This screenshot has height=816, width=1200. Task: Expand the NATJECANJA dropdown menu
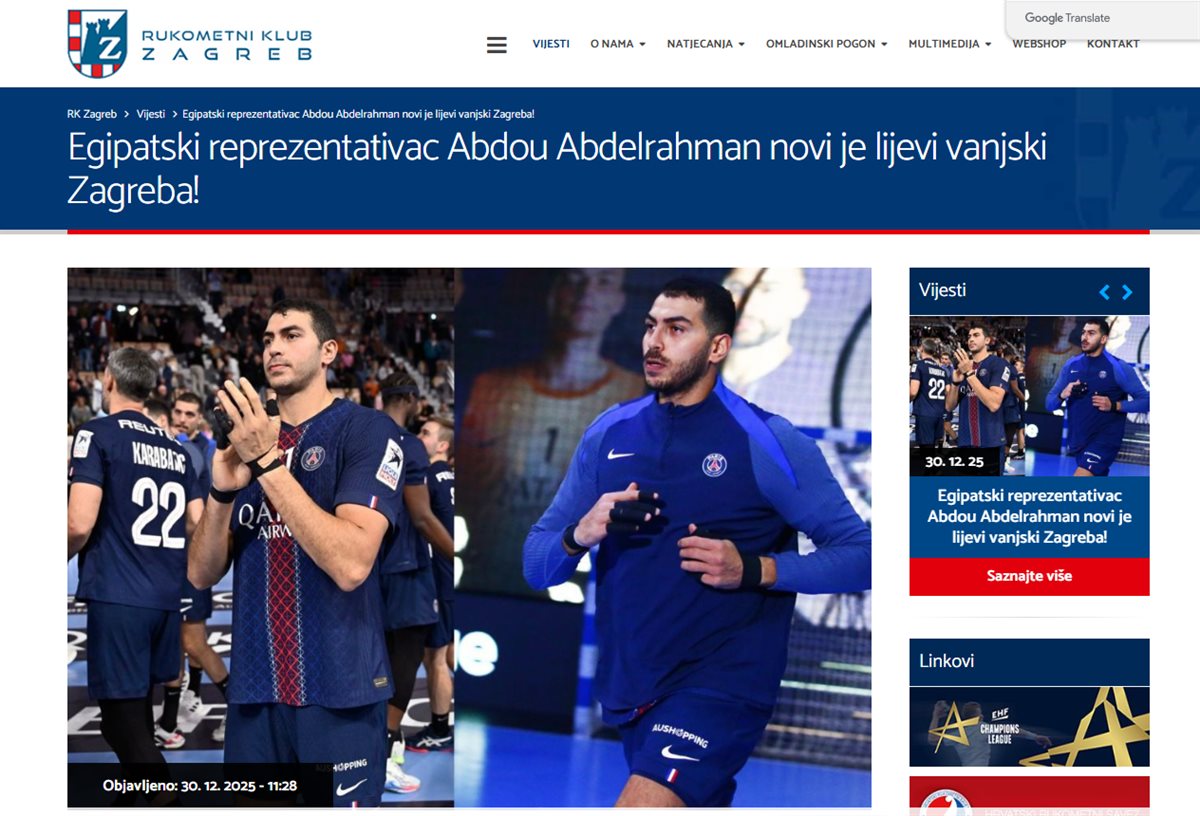[x=706, y=44]
